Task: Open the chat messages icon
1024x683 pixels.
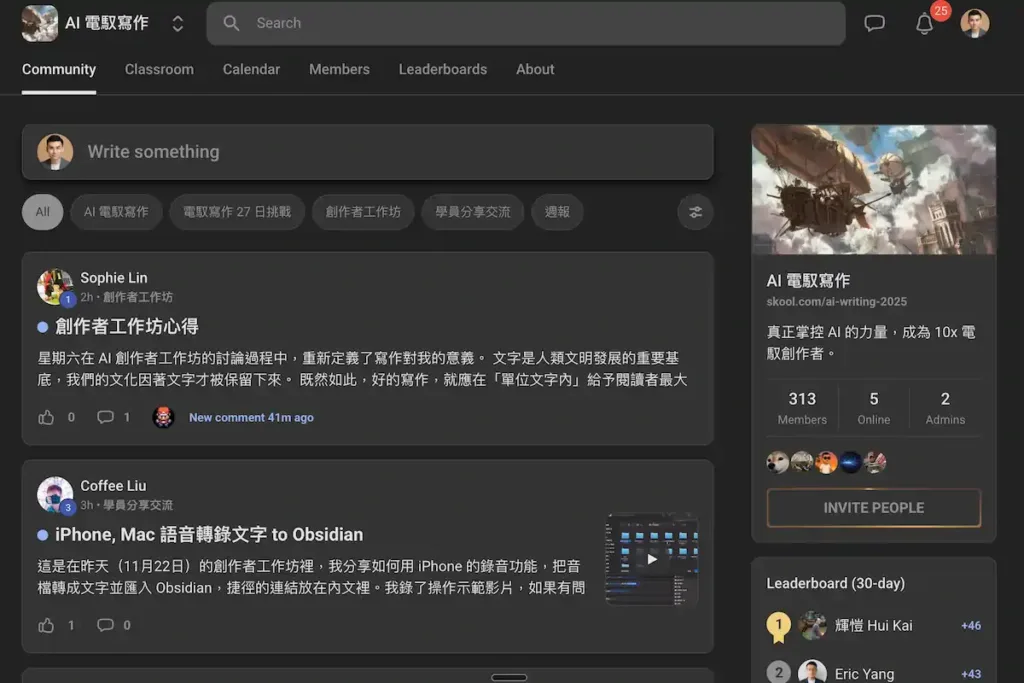Action: pos(874,23)
